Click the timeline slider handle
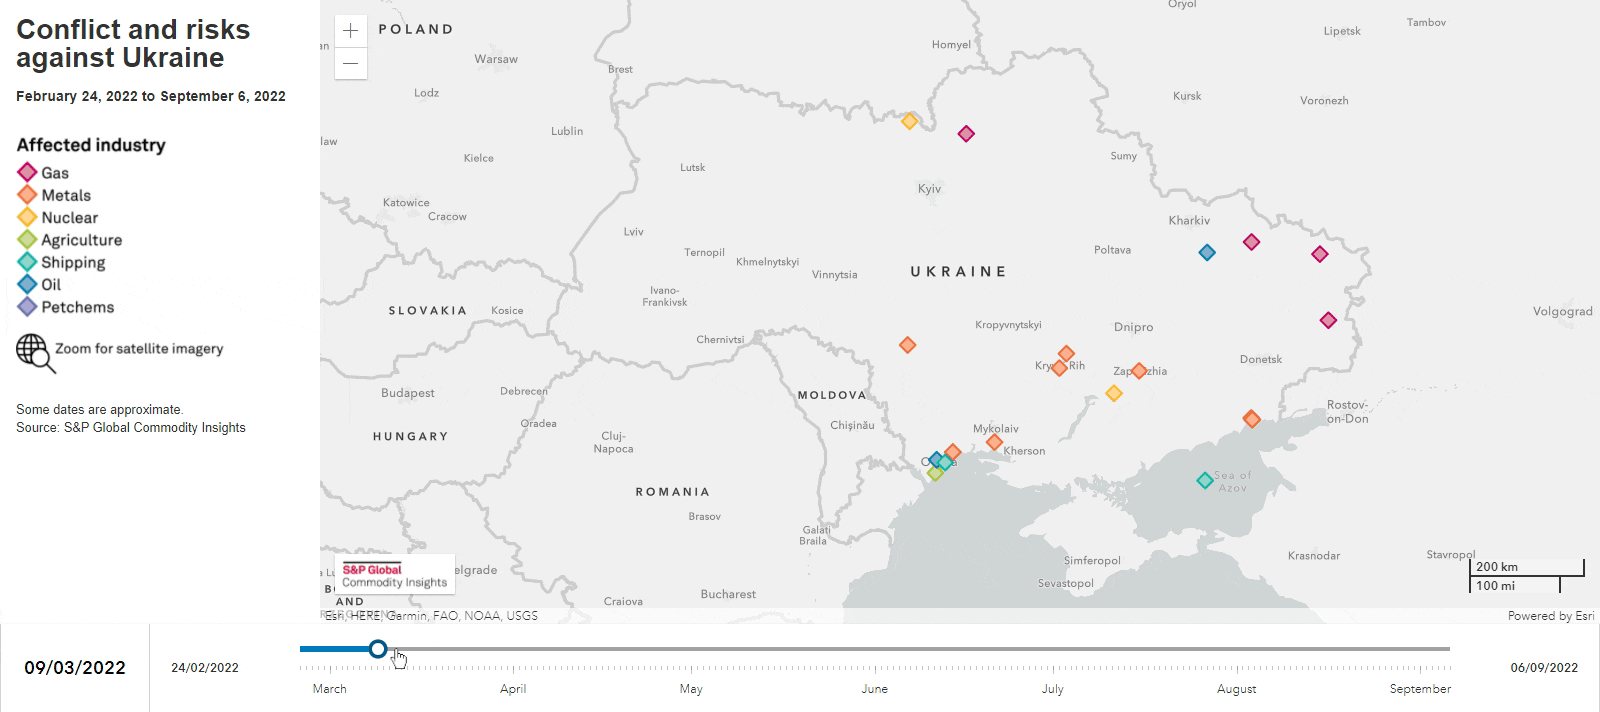1600x712 pixels. tap(377, 649)
